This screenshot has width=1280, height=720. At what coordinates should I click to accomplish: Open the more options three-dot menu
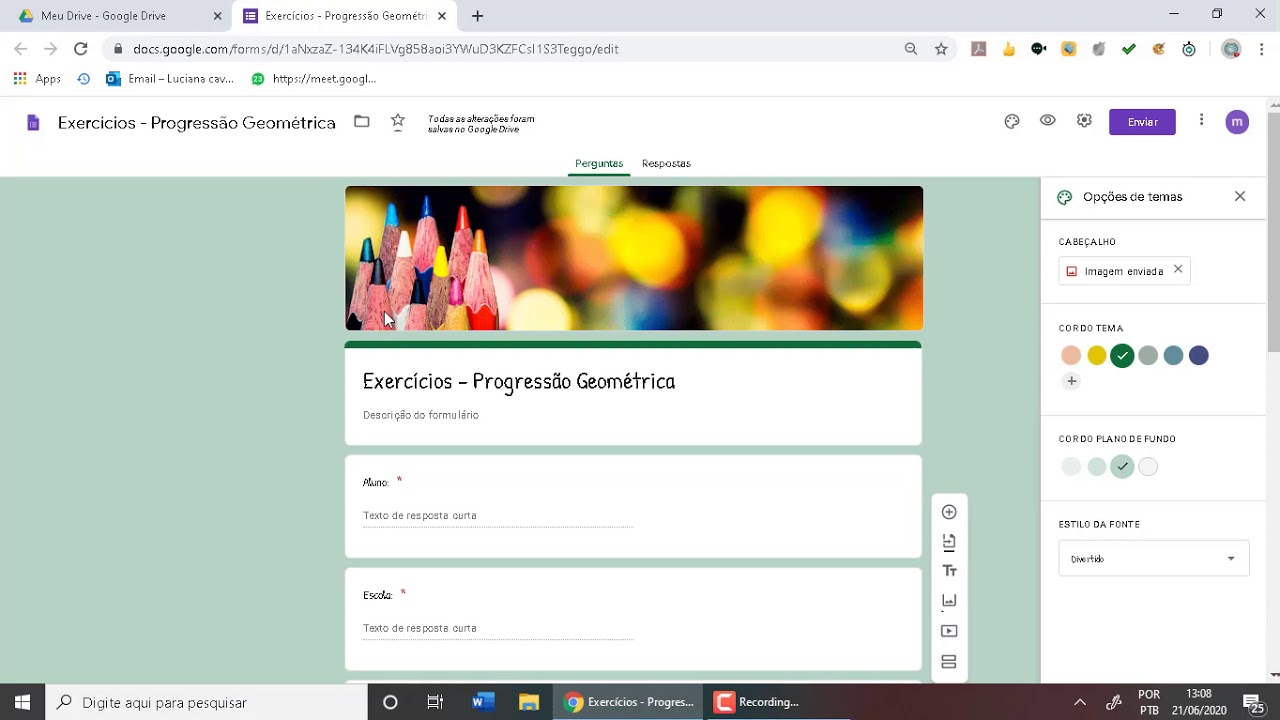point(1201,121)
